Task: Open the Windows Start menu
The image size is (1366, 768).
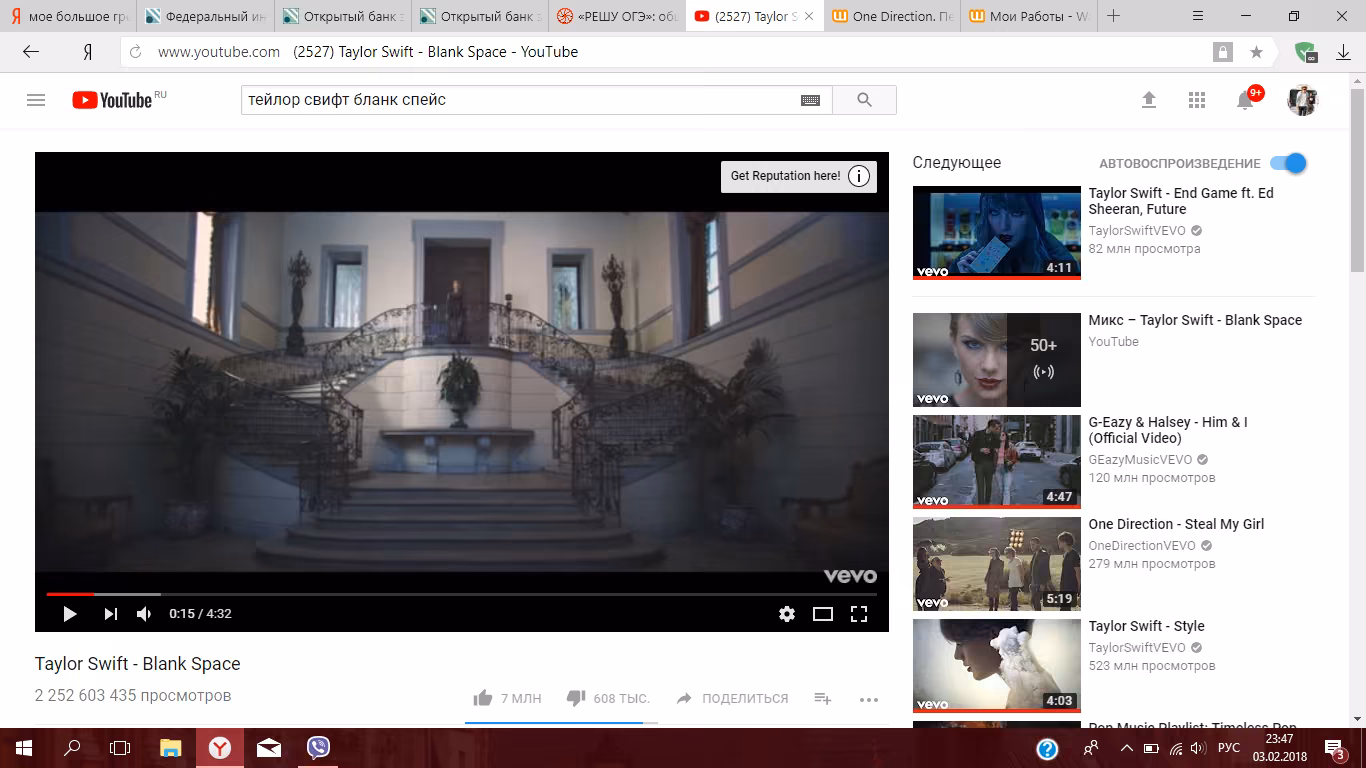Action: pos(24,748)
